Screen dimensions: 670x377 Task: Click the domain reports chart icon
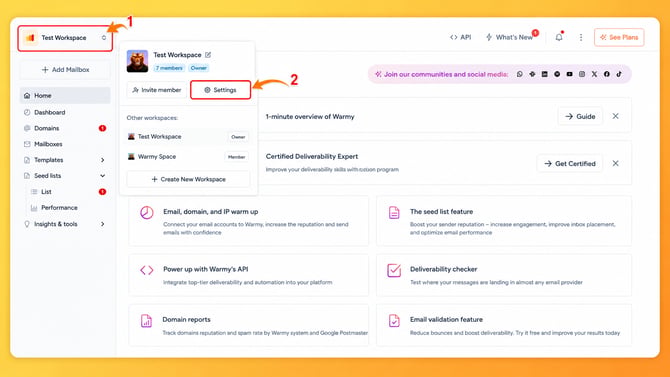pos(146,321)
